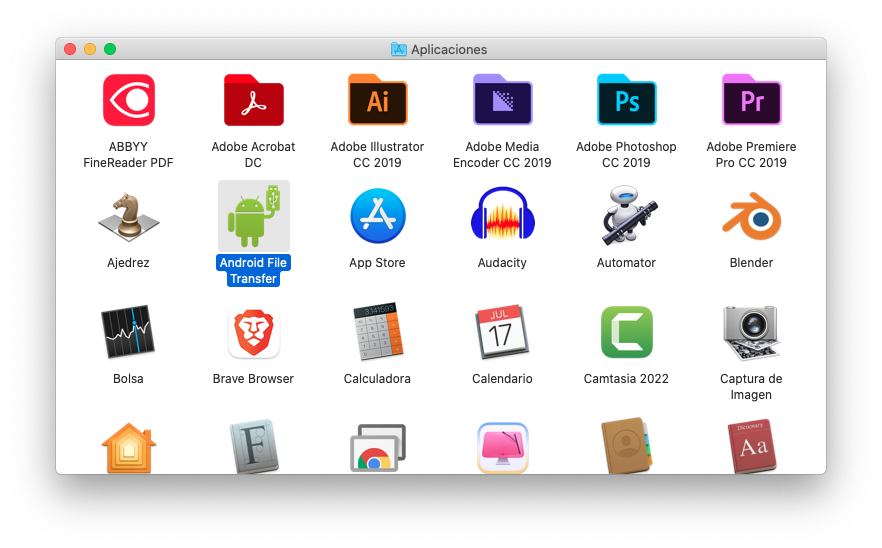882x548 pixels.
Task: Click the red Dictionary Aa book icon
Action: pyautogui.click(x=752, y=447)
